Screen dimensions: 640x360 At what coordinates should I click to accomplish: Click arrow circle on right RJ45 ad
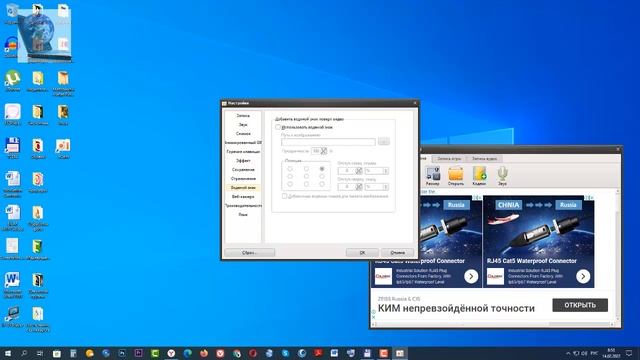[x=583, y=276]
